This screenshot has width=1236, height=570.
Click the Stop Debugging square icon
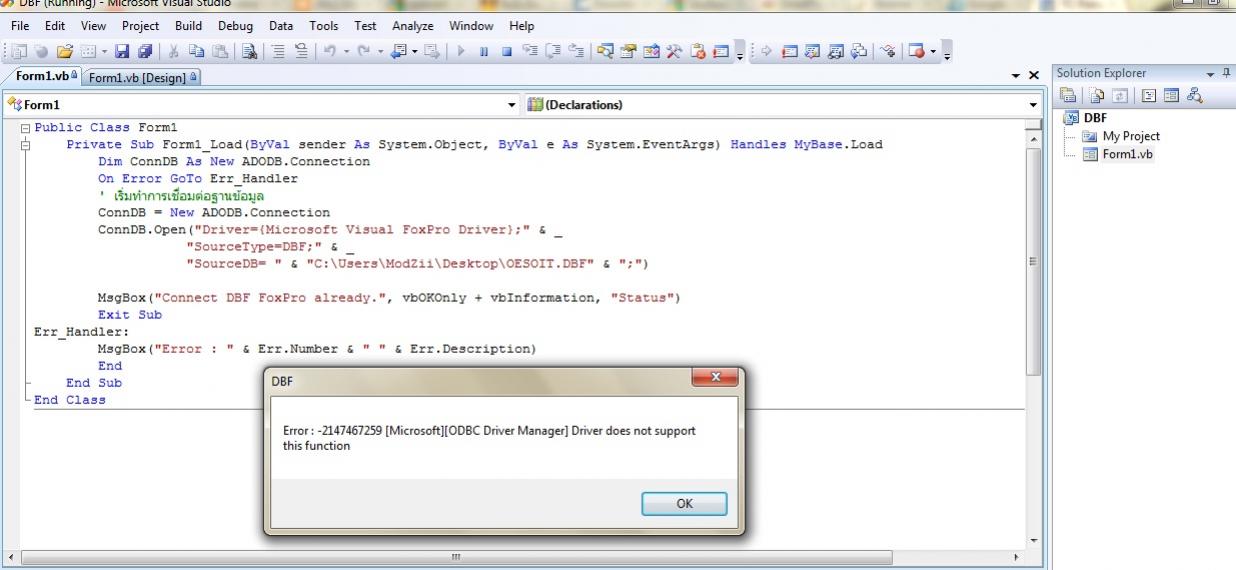click(505, 50)
